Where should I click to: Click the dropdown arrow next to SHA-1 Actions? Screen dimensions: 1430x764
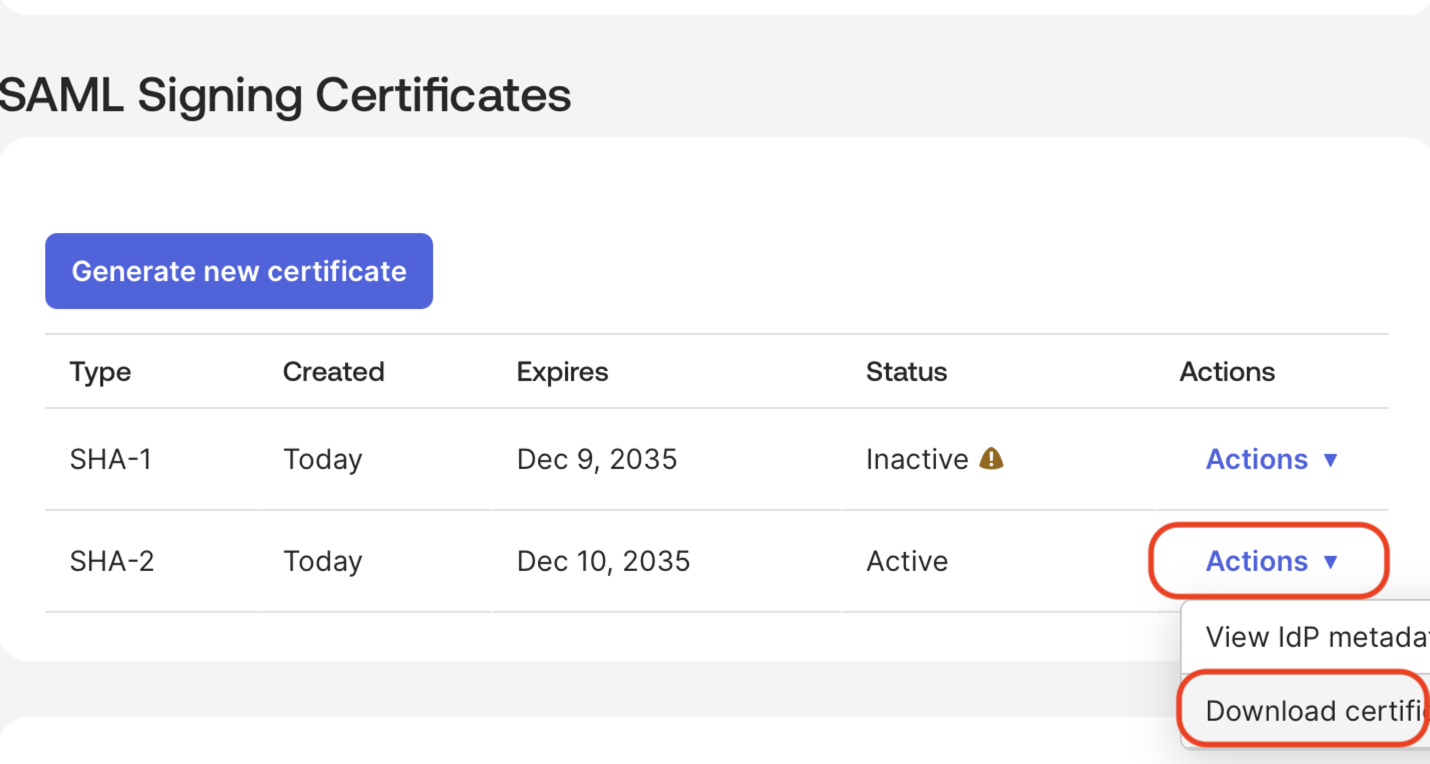pyautogui.click(x=1331, y=460)
